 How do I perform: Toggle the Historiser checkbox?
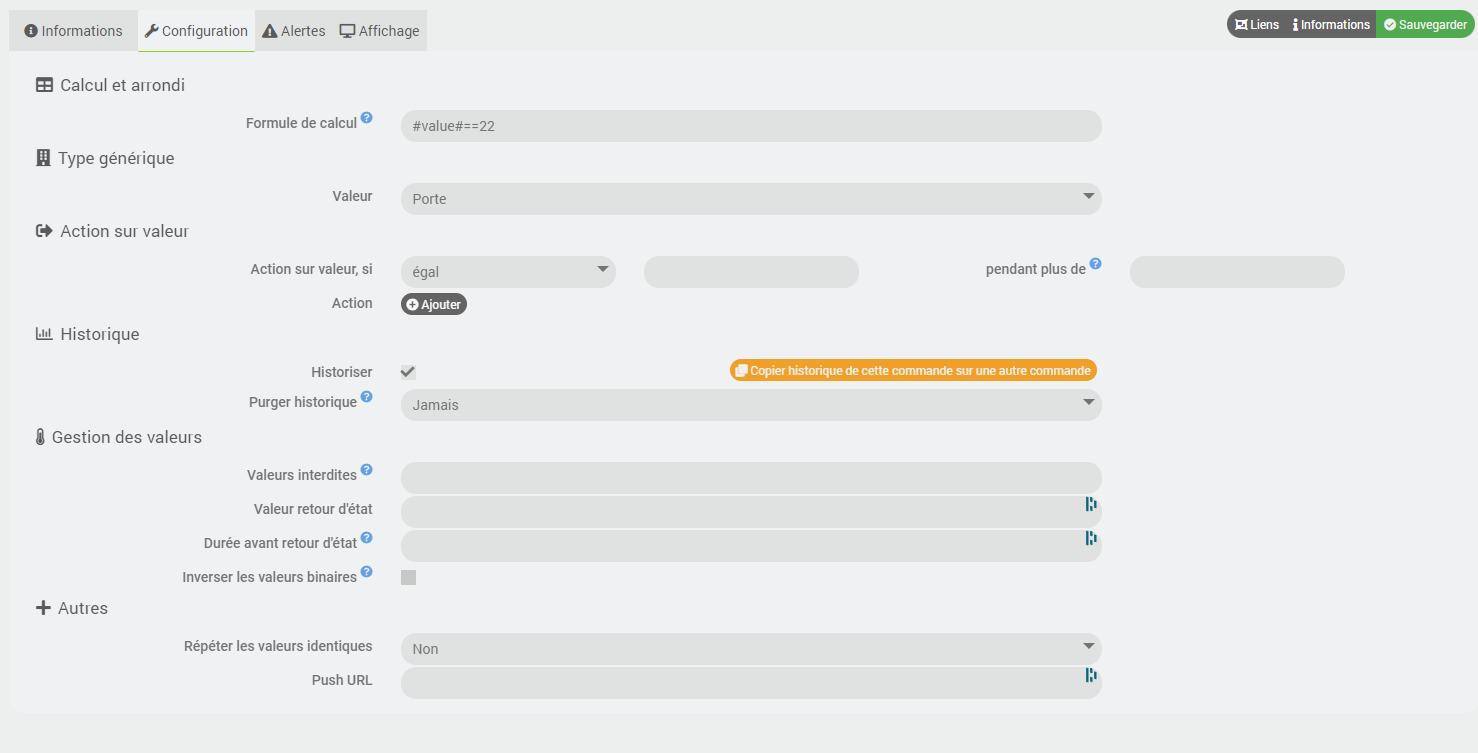[408, 372]
